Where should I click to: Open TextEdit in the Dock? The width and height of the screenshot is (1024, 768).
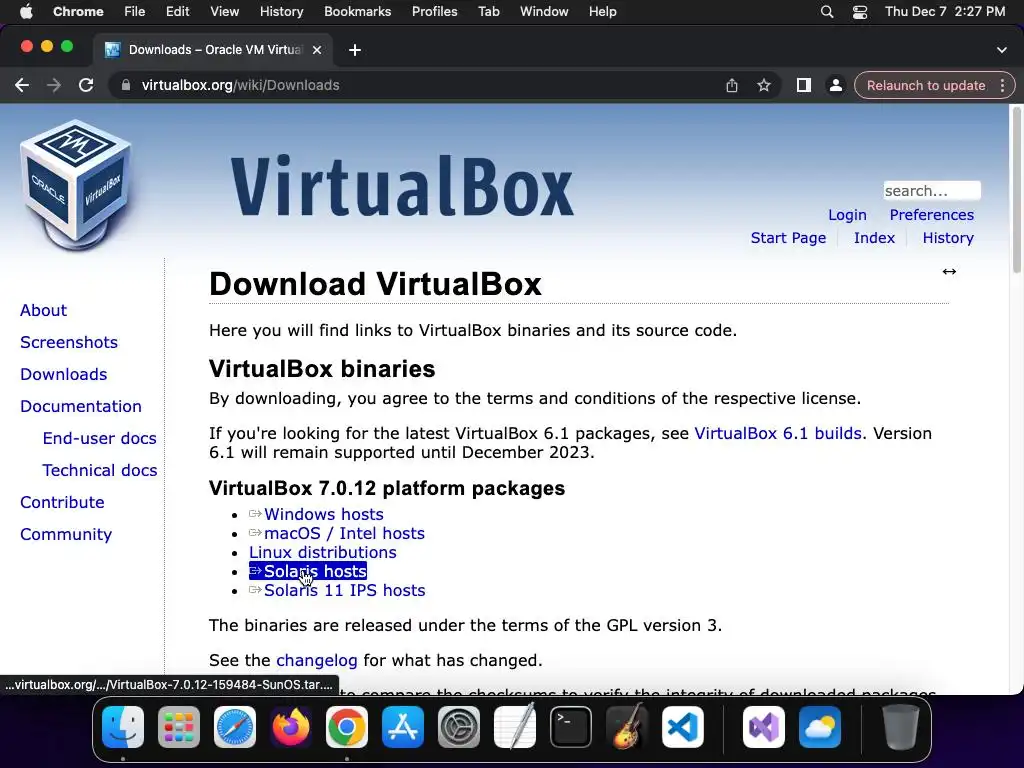(515, 727)
